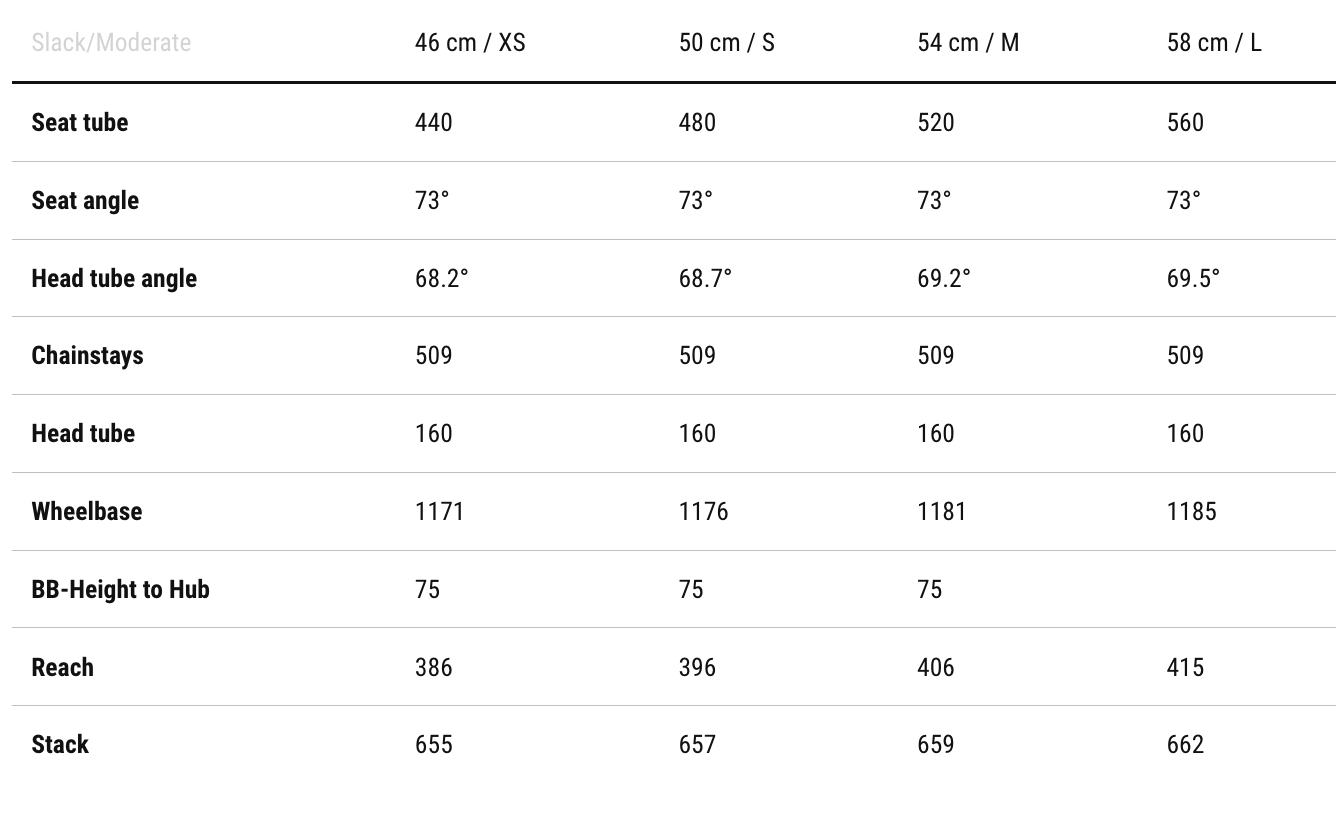Select the Seat angle row label
Image resolution: width=1336 pixels, height=816 pixels.
point(85,200)
